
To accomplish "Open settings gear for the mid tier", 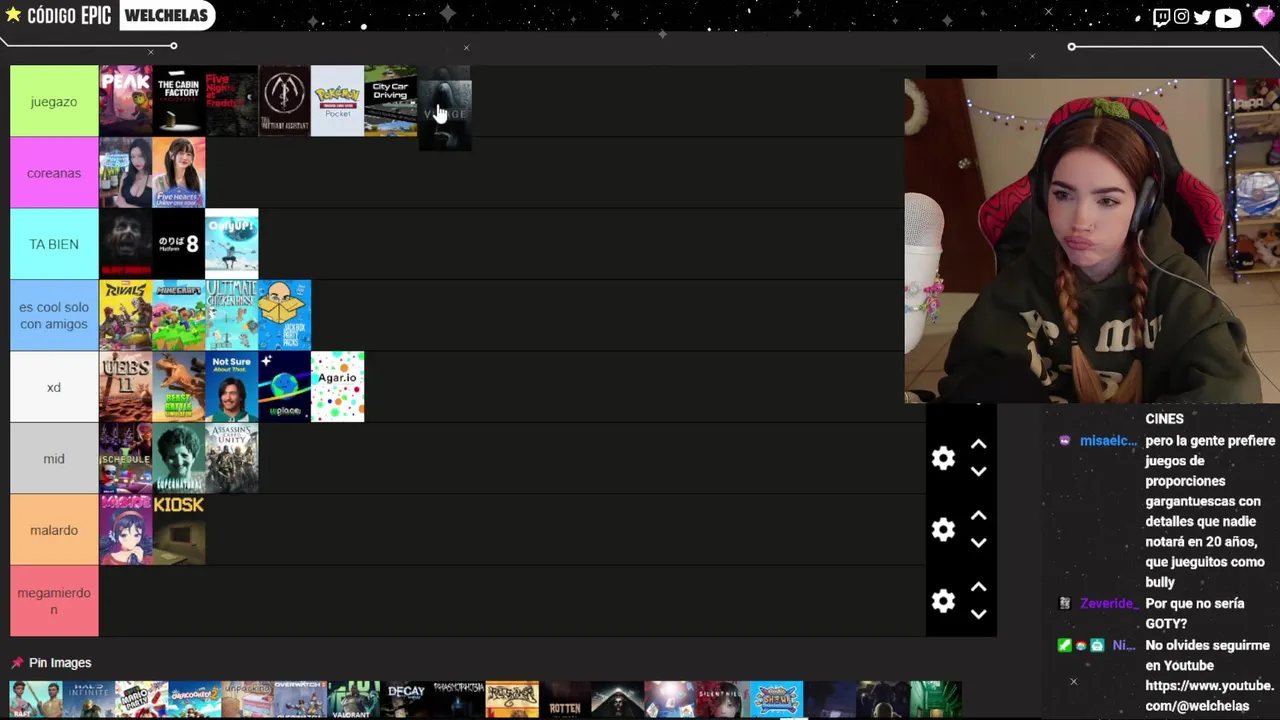I will 943,458.
